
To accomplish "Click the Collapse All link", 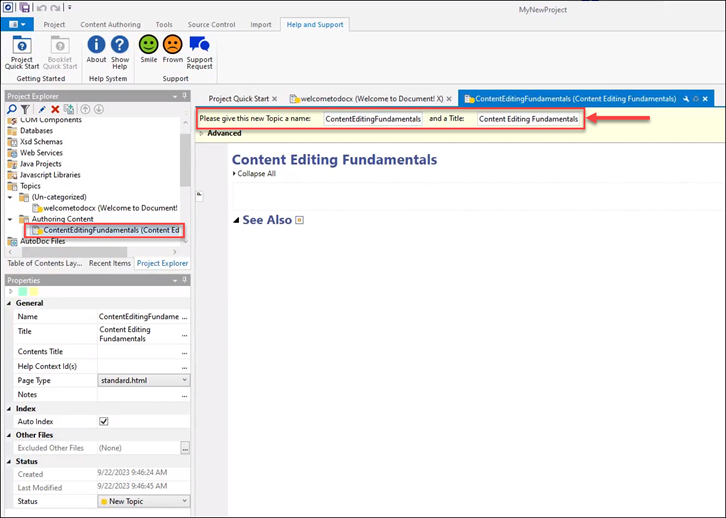I will [255, 174].
